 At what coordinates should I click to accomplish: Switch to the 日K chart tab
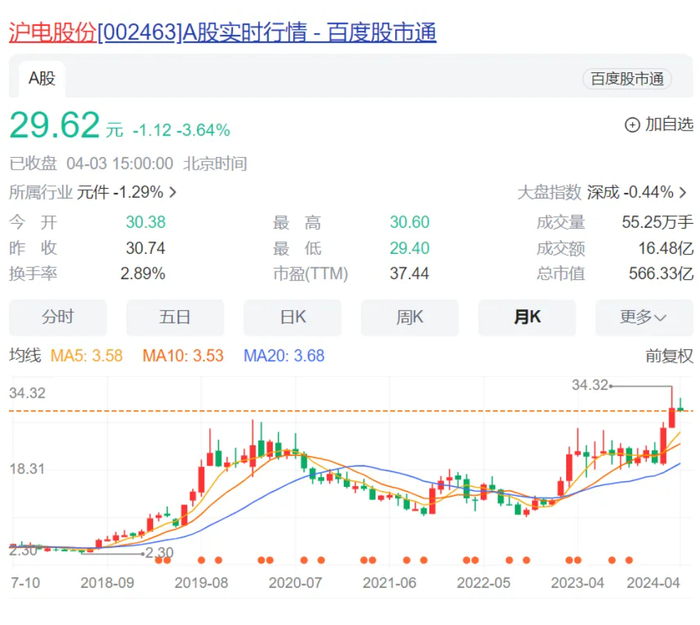click(292, 317)
